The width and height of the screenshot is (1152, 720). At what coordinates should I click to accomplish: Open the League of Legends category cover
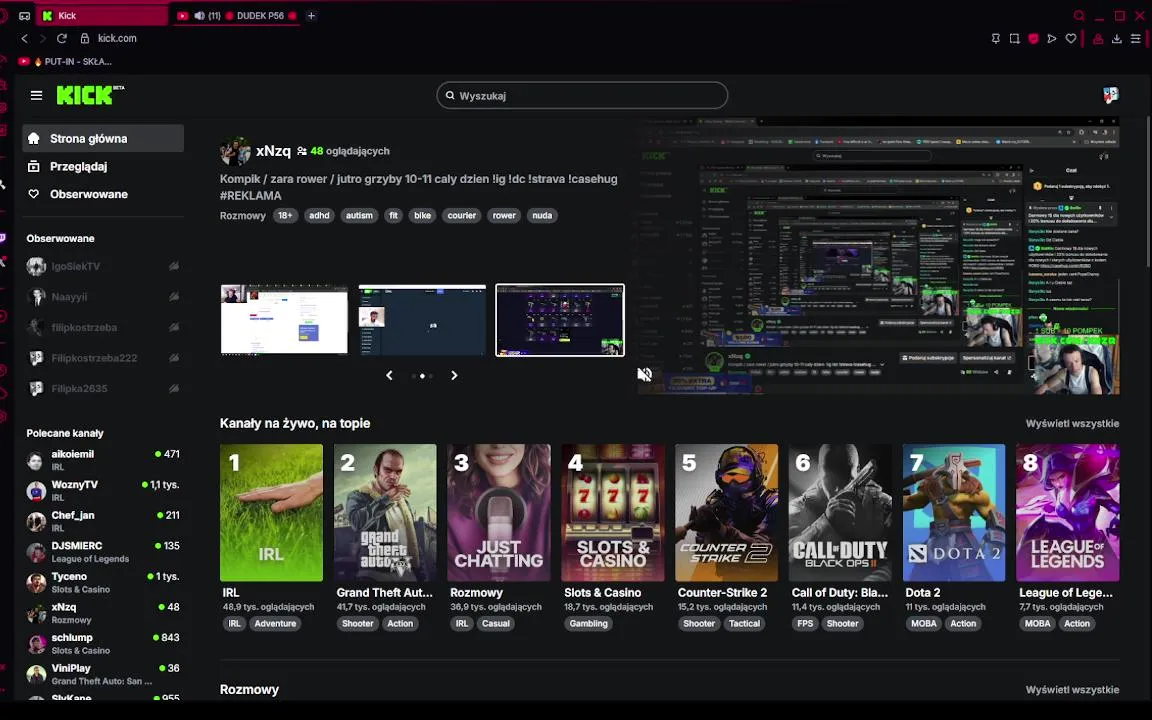tap(1068, 512)
